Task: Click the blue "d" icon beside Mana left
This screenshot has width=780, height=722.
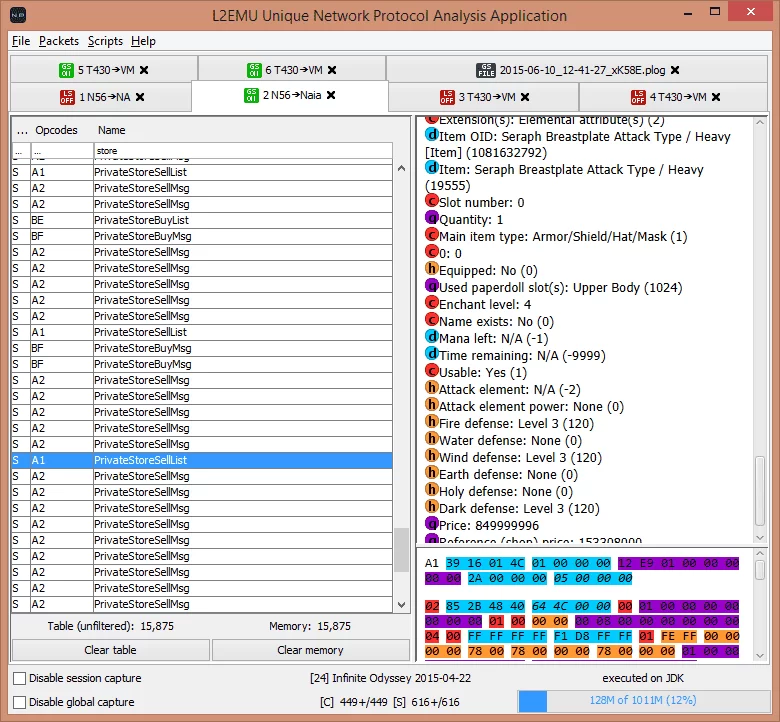Action: [431, 338]
